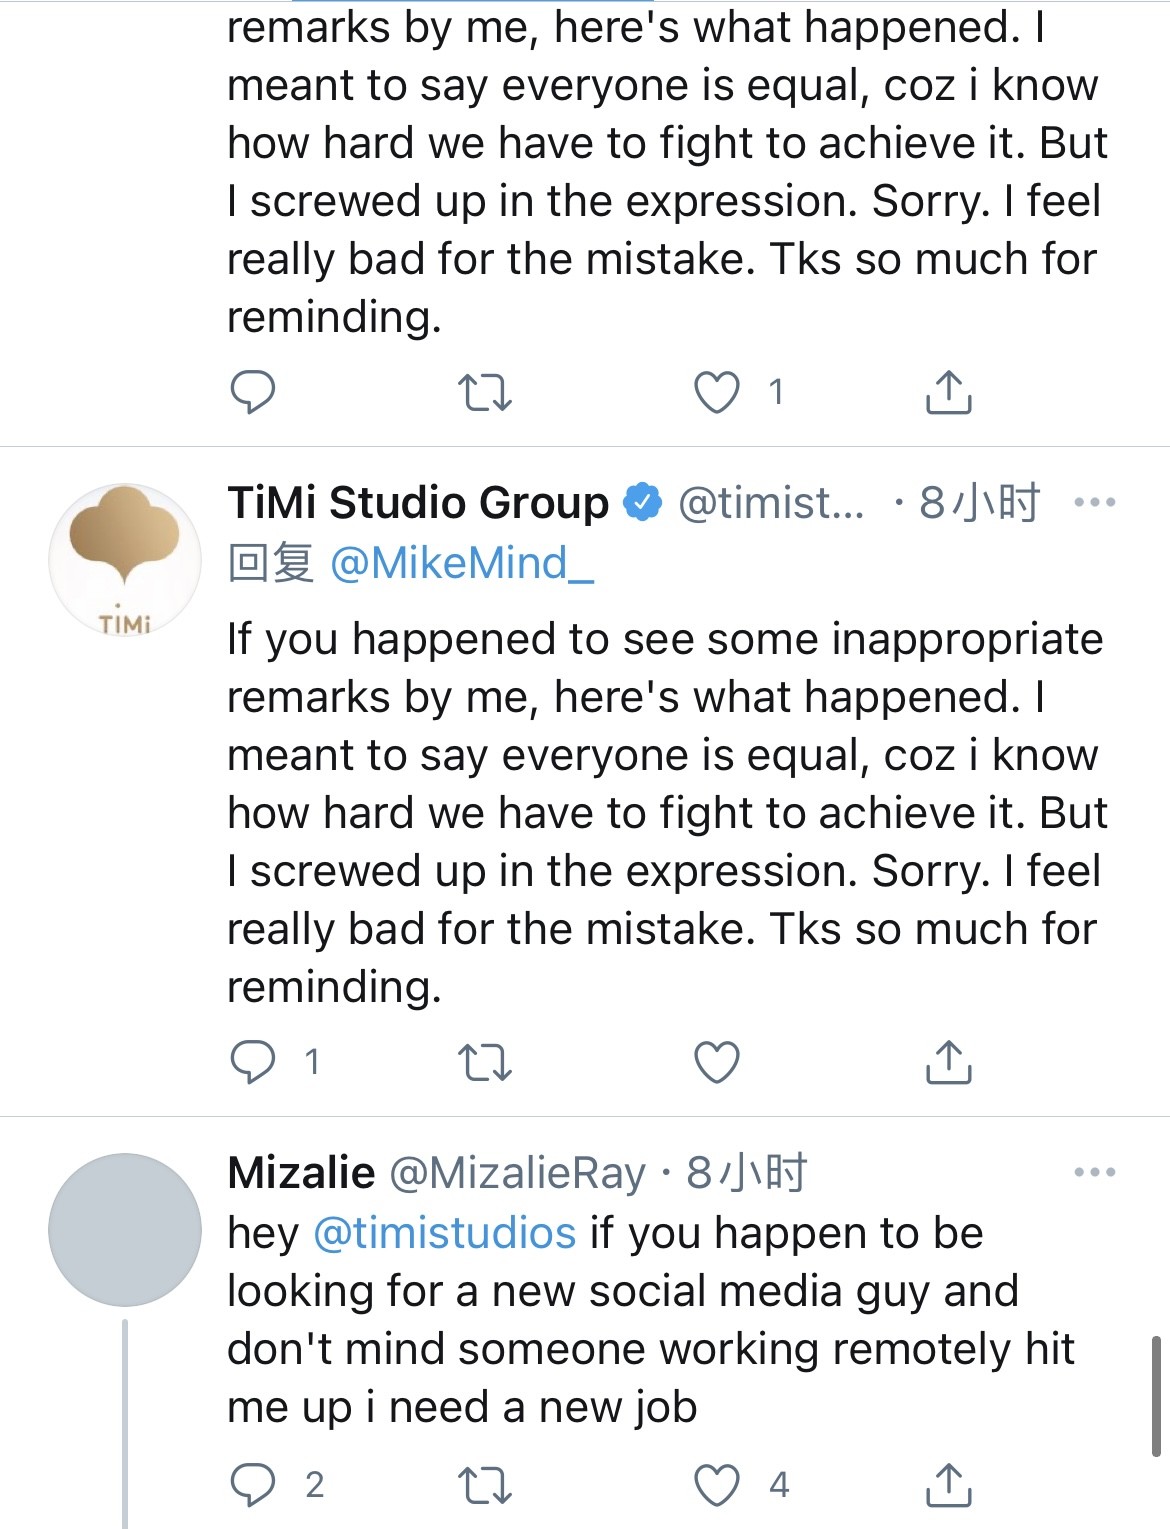Open TiMi Studio Group profile picture

[x=125, y=560]
